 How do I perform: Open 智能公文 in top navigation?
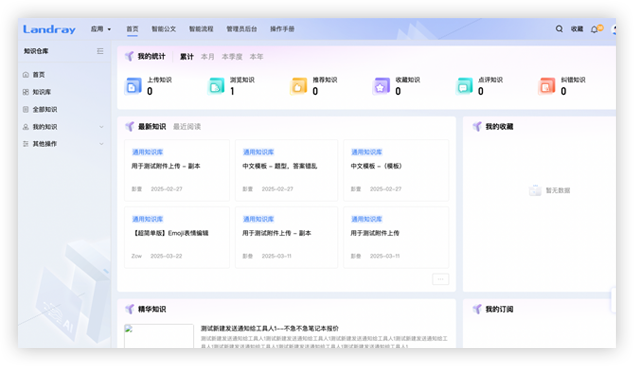(164, 29)
